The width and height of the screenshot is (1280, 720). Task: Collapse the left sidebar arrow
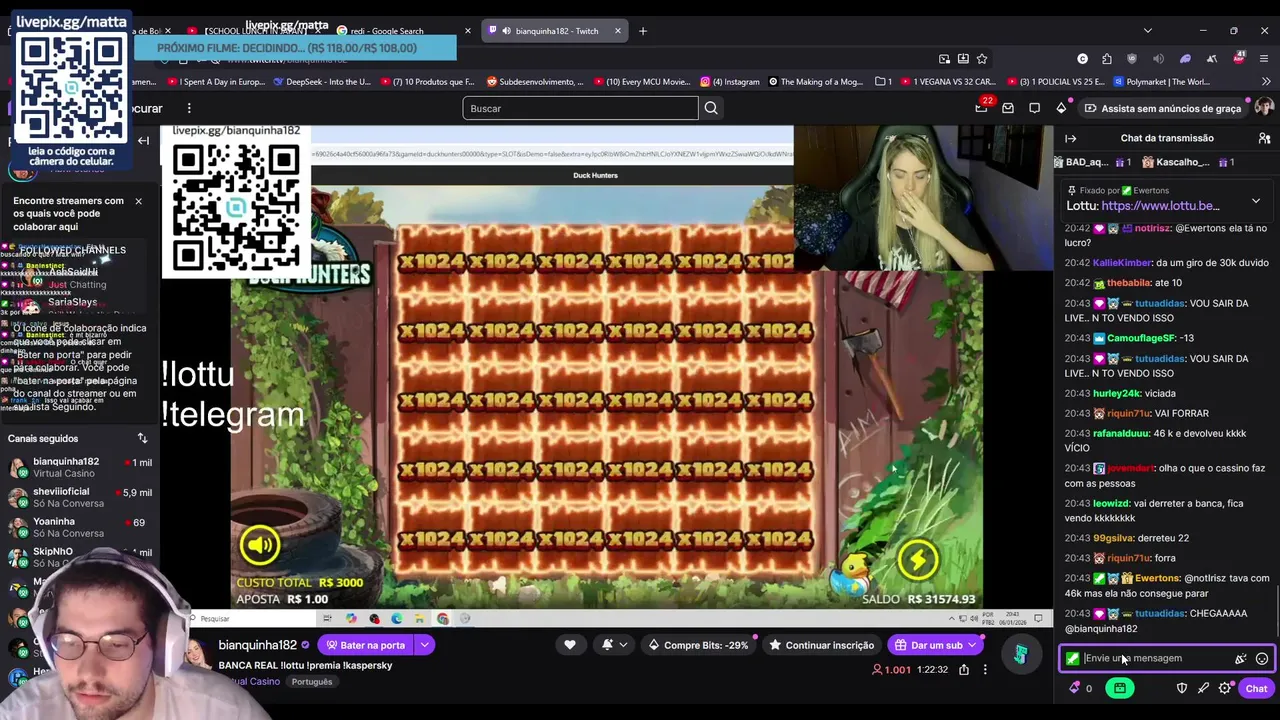(x=143, y=141)
